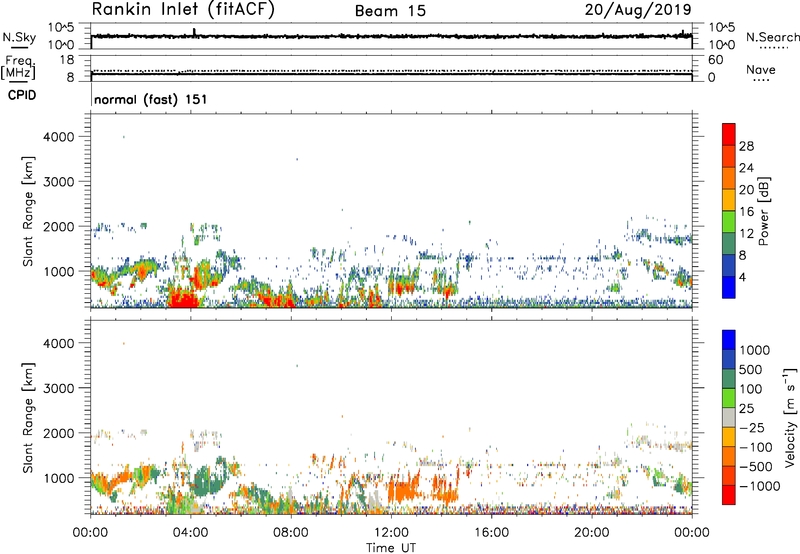Click the '4' power colorbar value
800x554 pixels.
(x=743, y=278)
